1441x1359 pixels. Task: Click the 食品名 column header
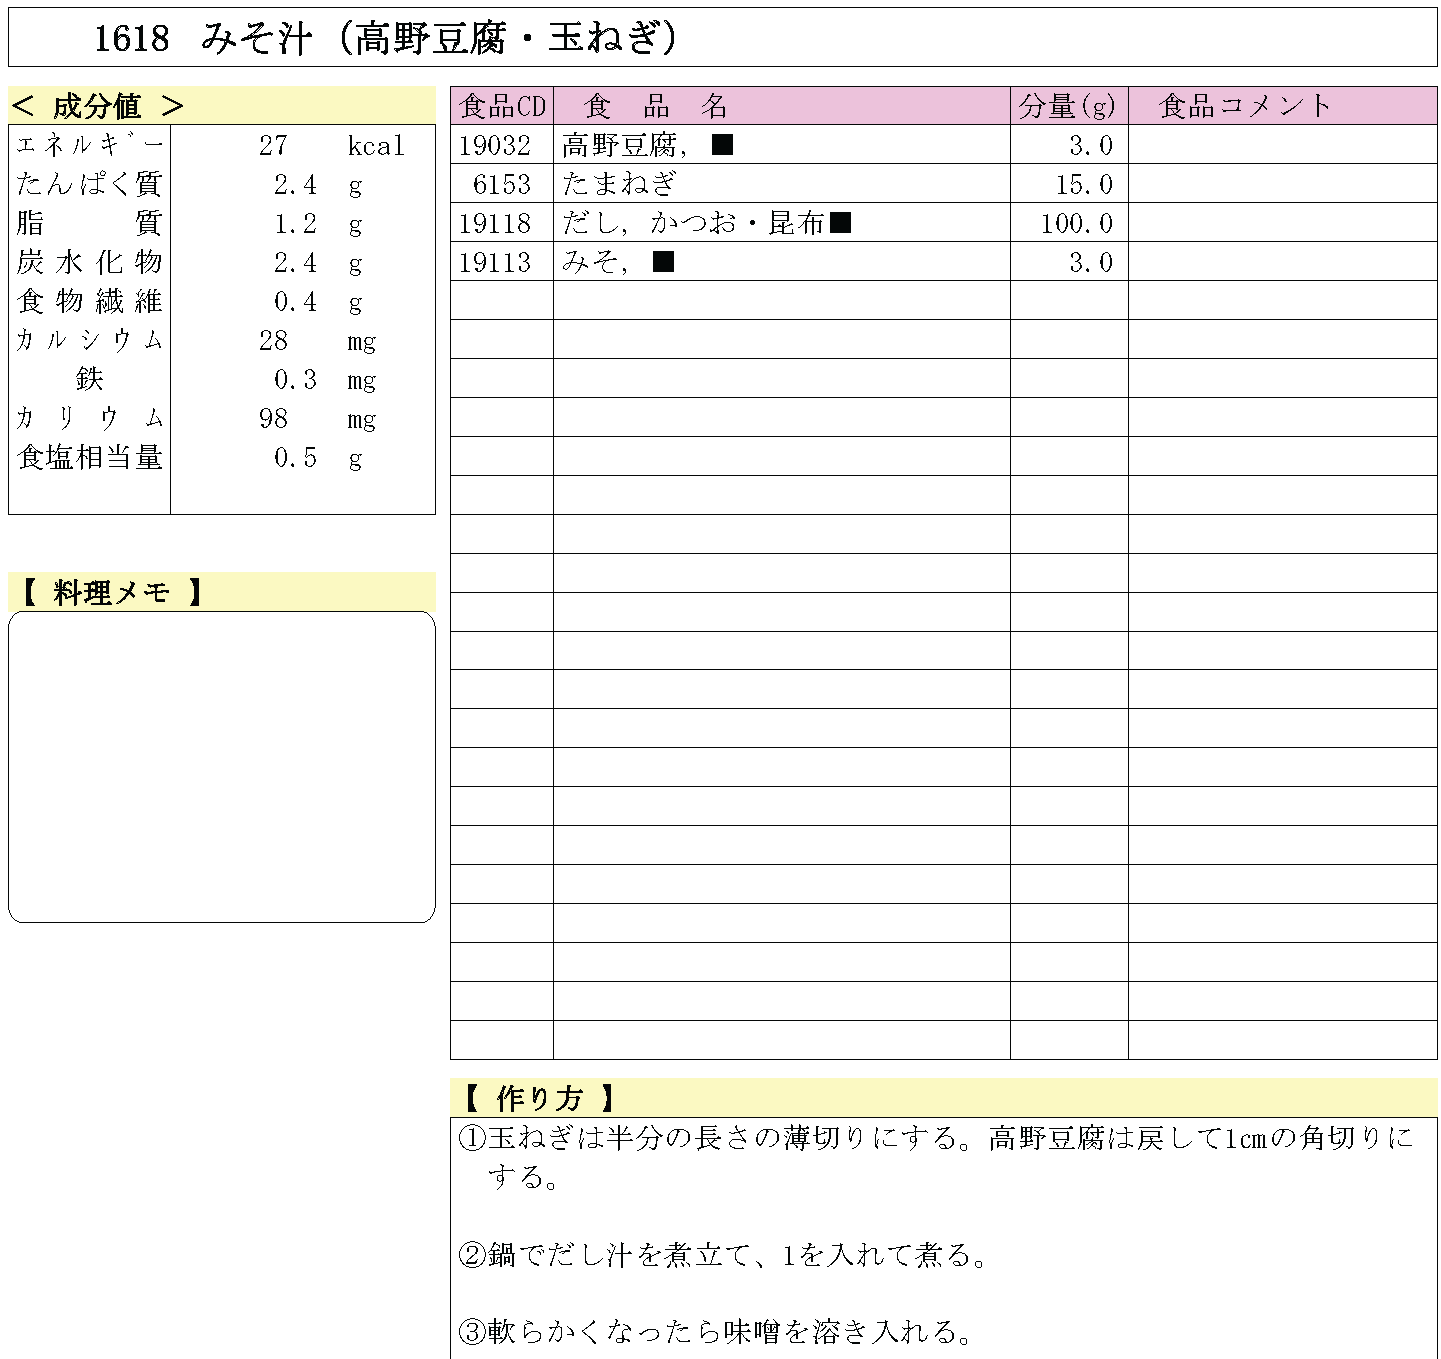click(655, 106)
